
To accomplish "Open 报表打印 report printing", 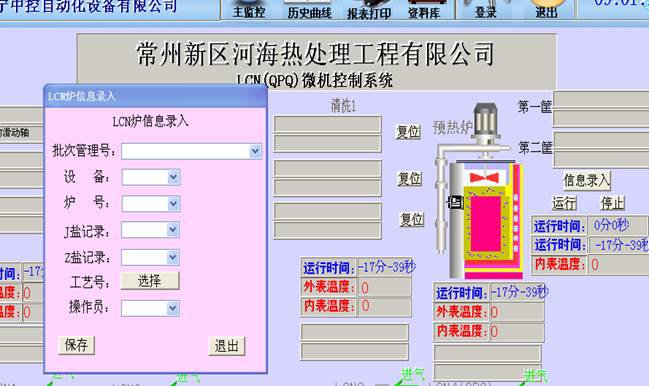I will click(369, 9).
